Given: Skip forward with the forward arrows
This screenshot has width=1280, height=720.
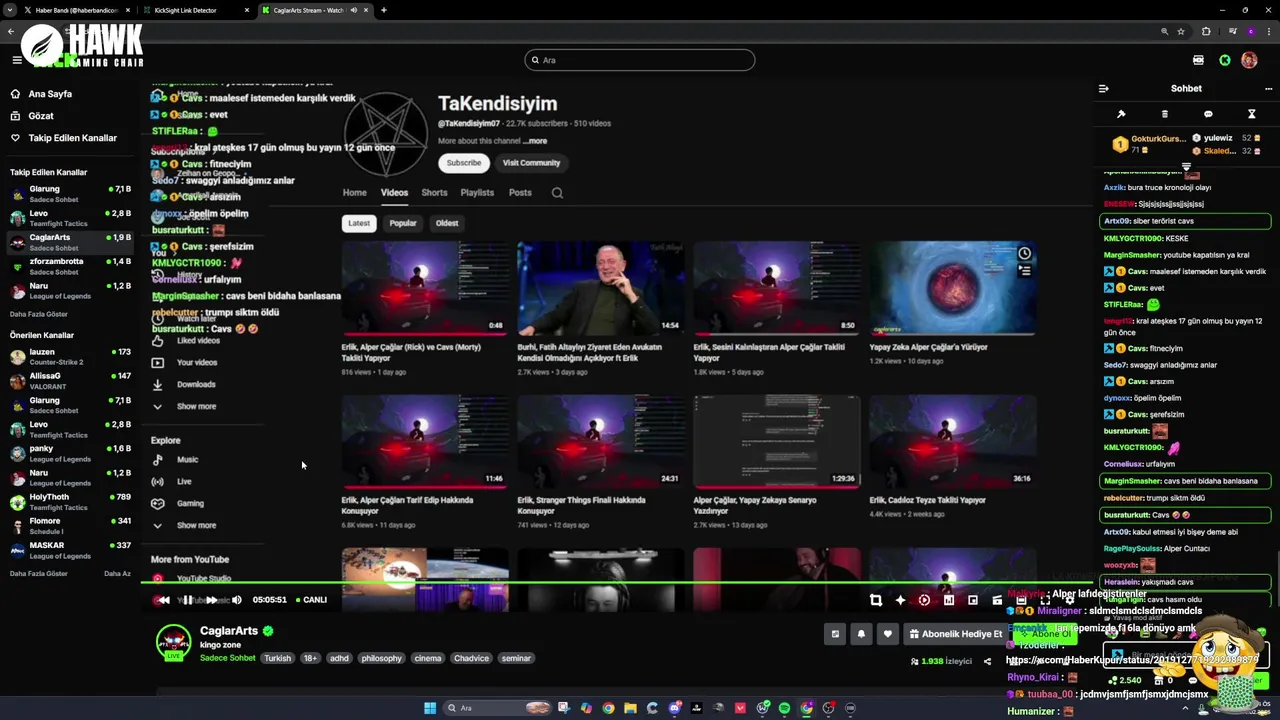Looking at the screenshot, I should 212,600.
